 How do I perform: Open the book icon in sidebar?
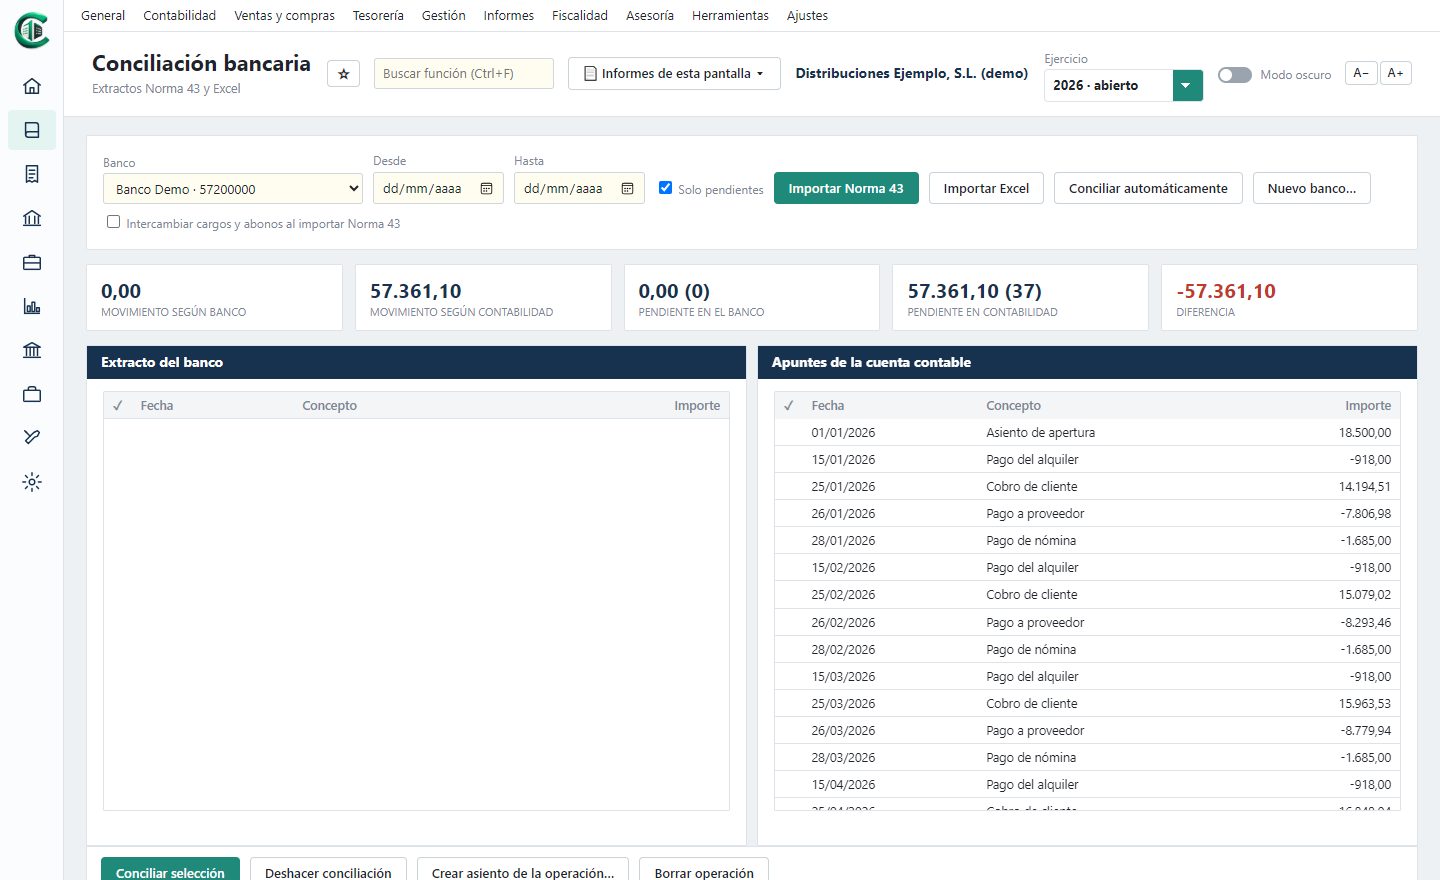pos(32,130)
